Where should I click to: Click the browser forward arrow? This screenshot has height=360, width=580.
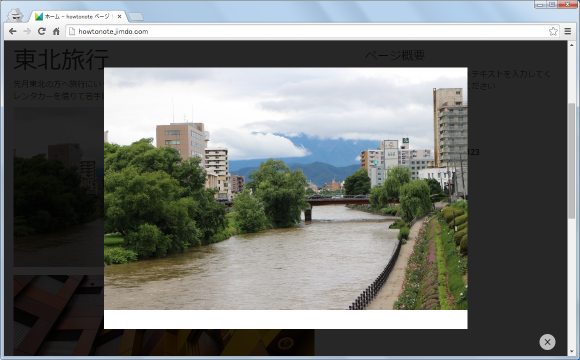[x=27, y=31]
